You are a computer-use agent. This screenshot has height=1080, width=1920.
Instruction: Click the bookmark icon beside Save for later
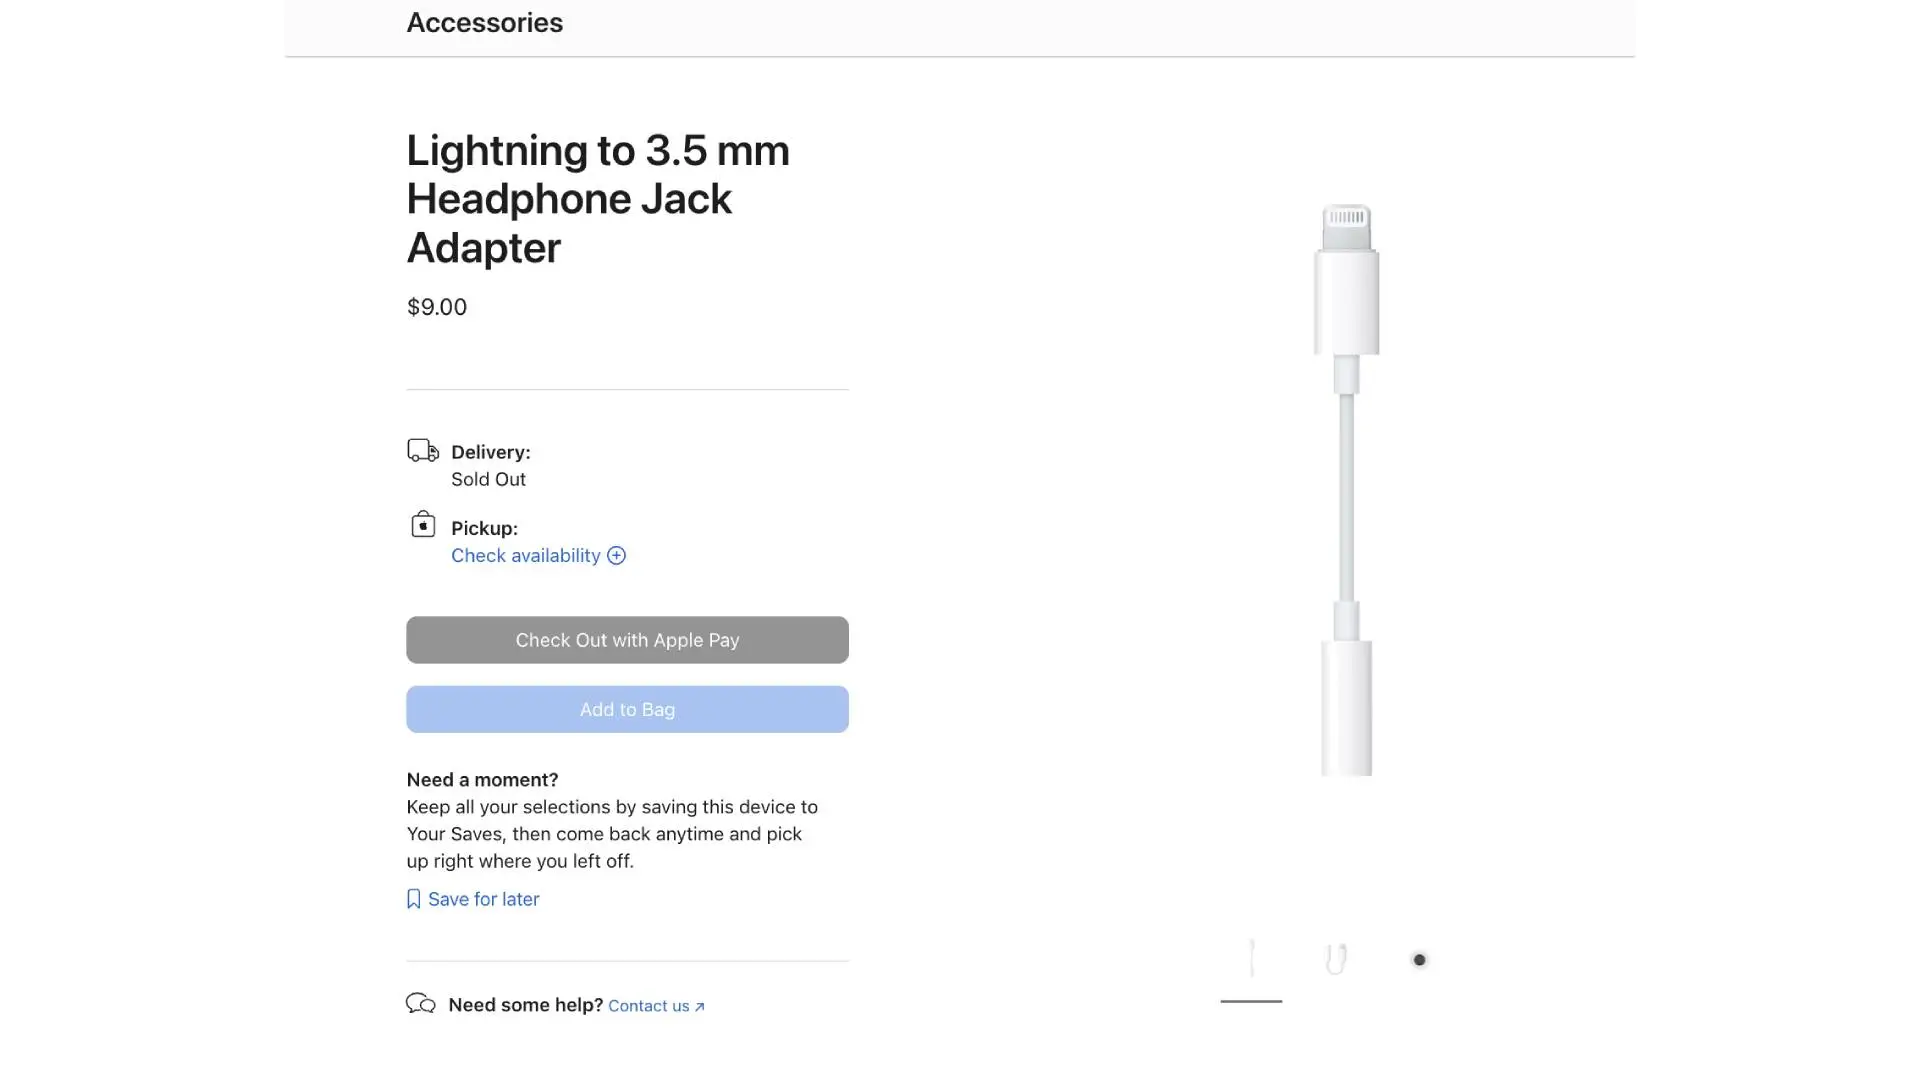pos(413,899)
